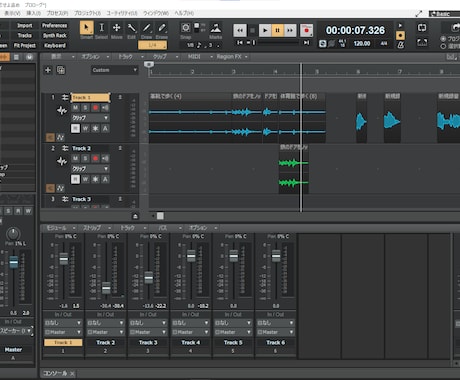Open Track 1 clip edit filter dropdown

(x=90, y=118)
